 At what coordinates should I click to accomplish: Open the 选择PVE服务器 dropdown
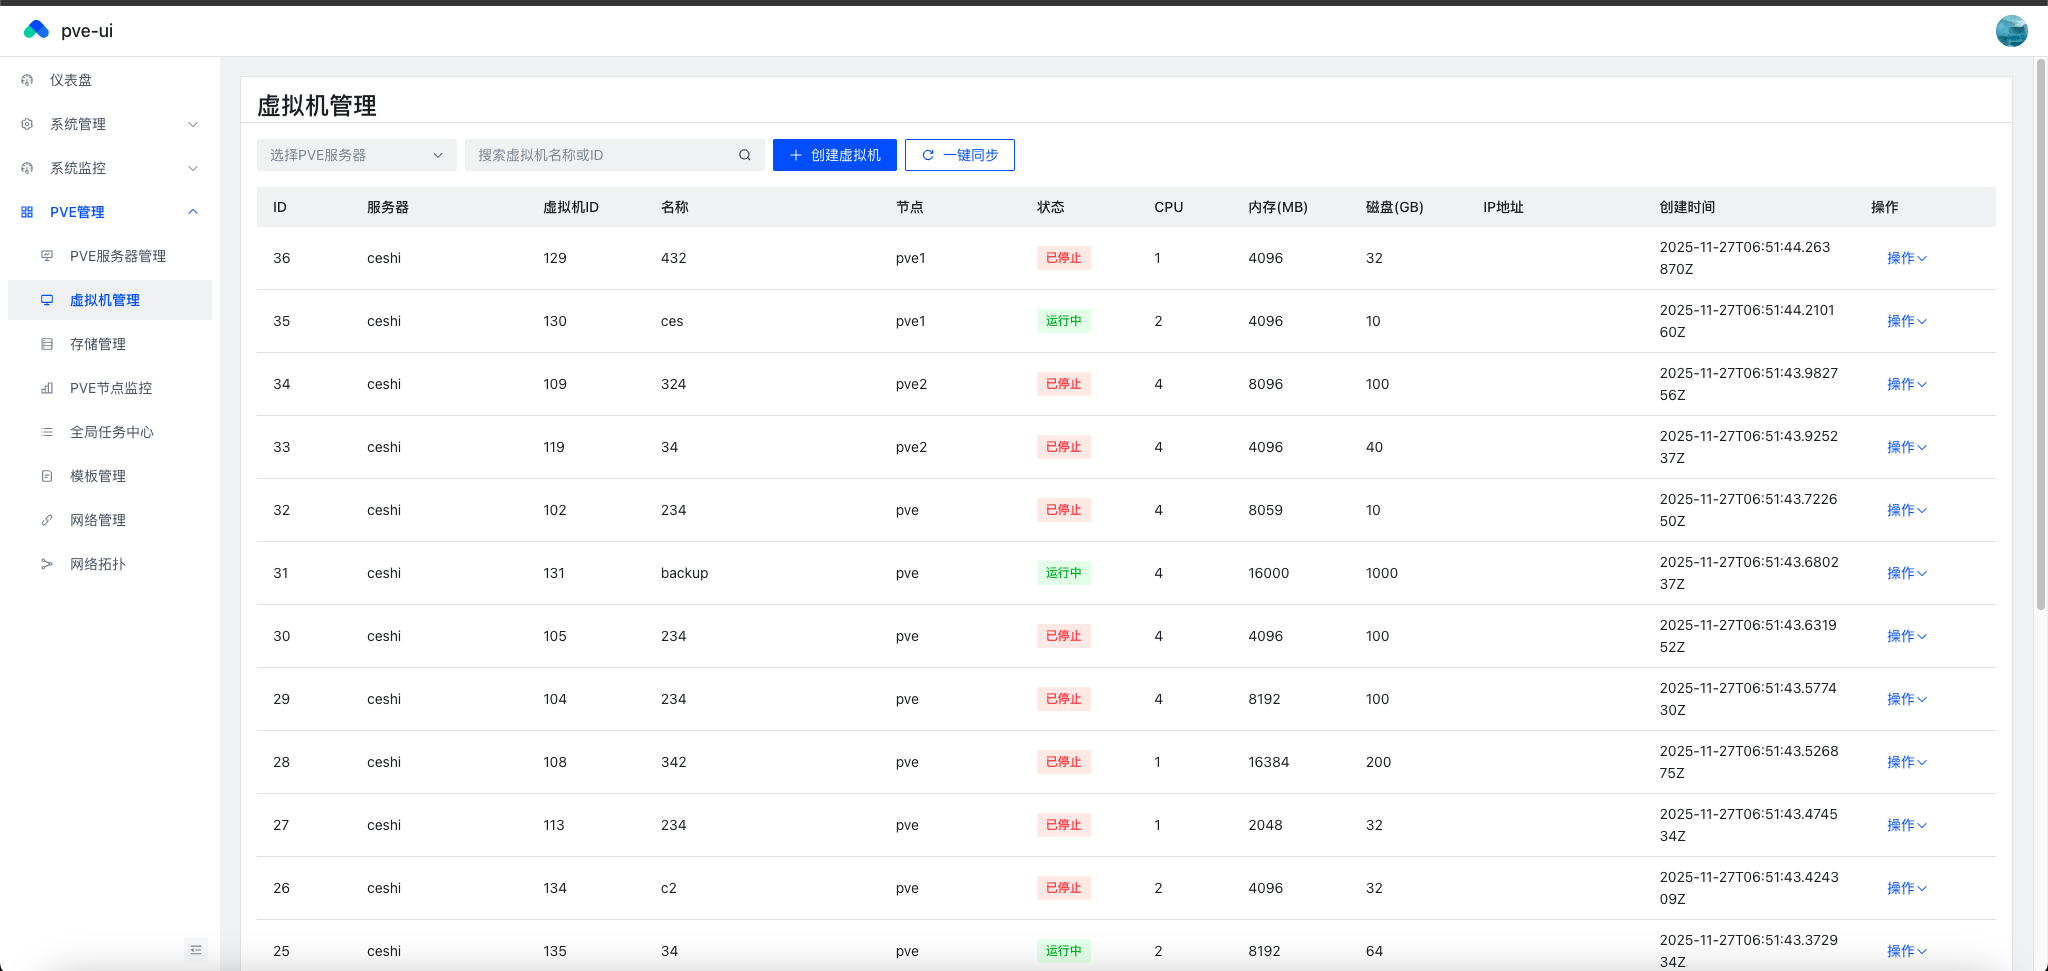[x=356, y=155]
